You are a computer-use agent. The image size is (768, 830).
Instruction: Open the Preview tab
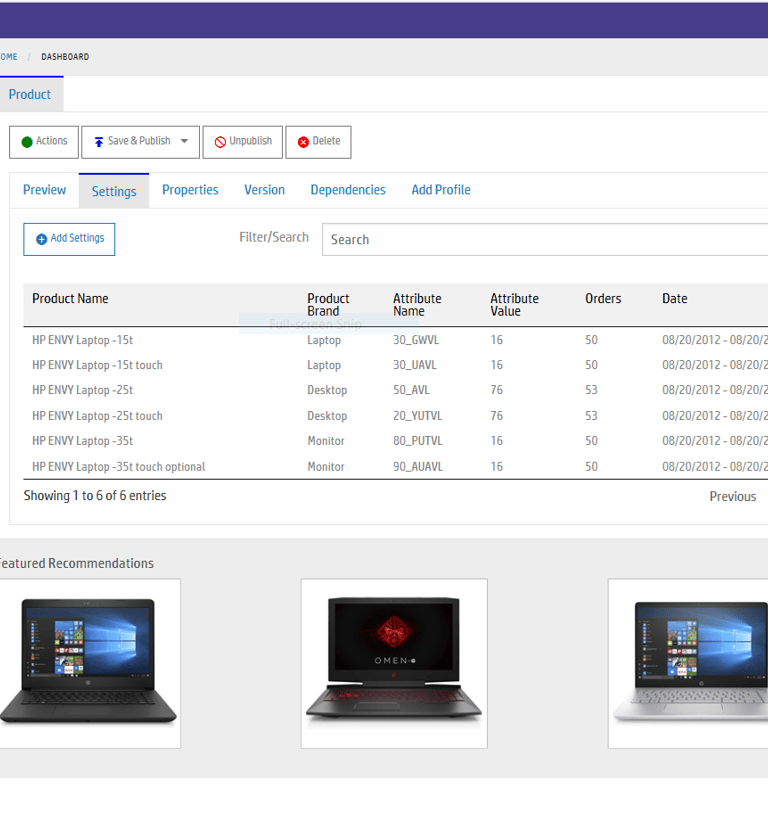[x=44, y=190]
